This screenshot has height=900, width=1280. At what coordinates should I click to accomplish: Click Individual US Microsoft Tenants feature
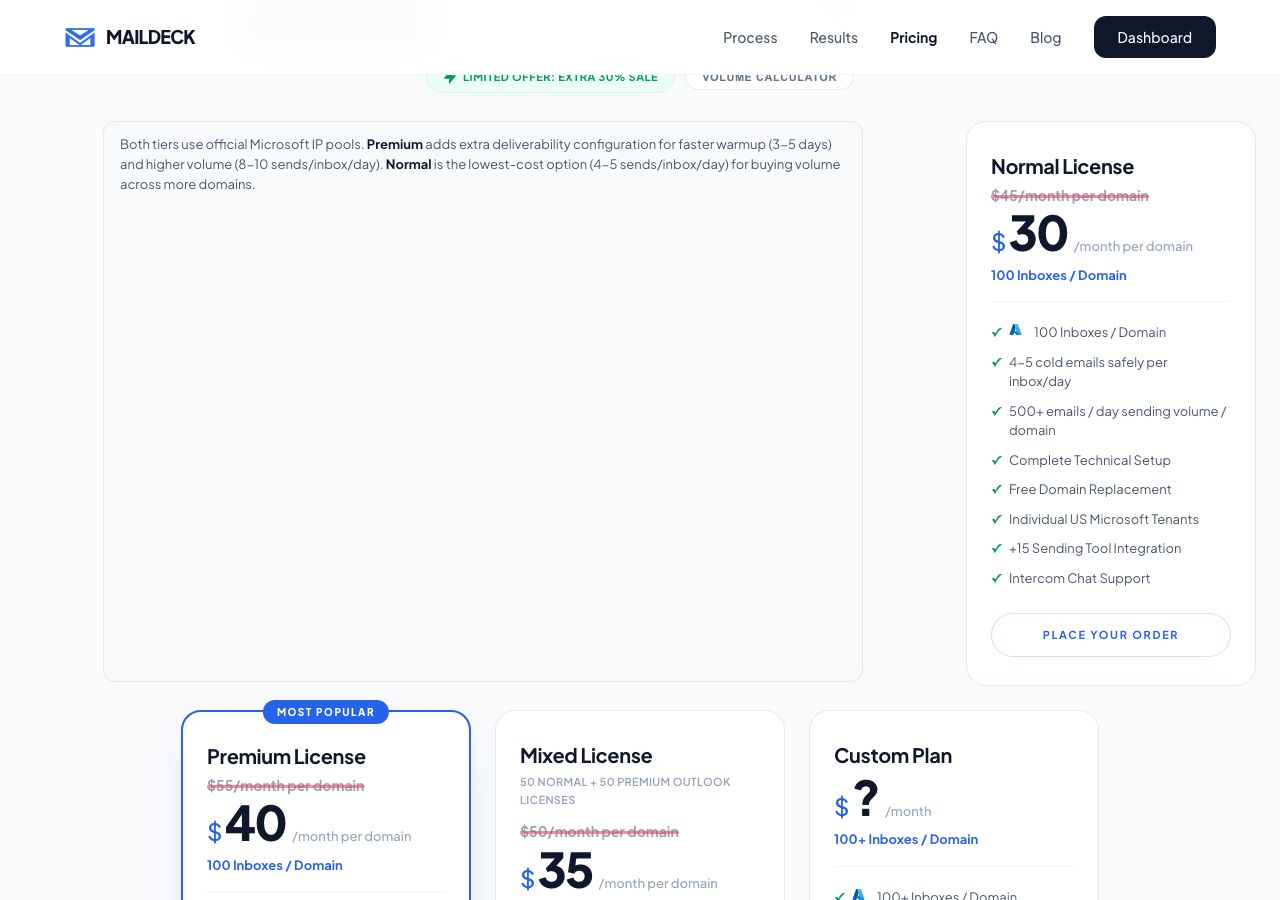click(x=1104, y=519)
